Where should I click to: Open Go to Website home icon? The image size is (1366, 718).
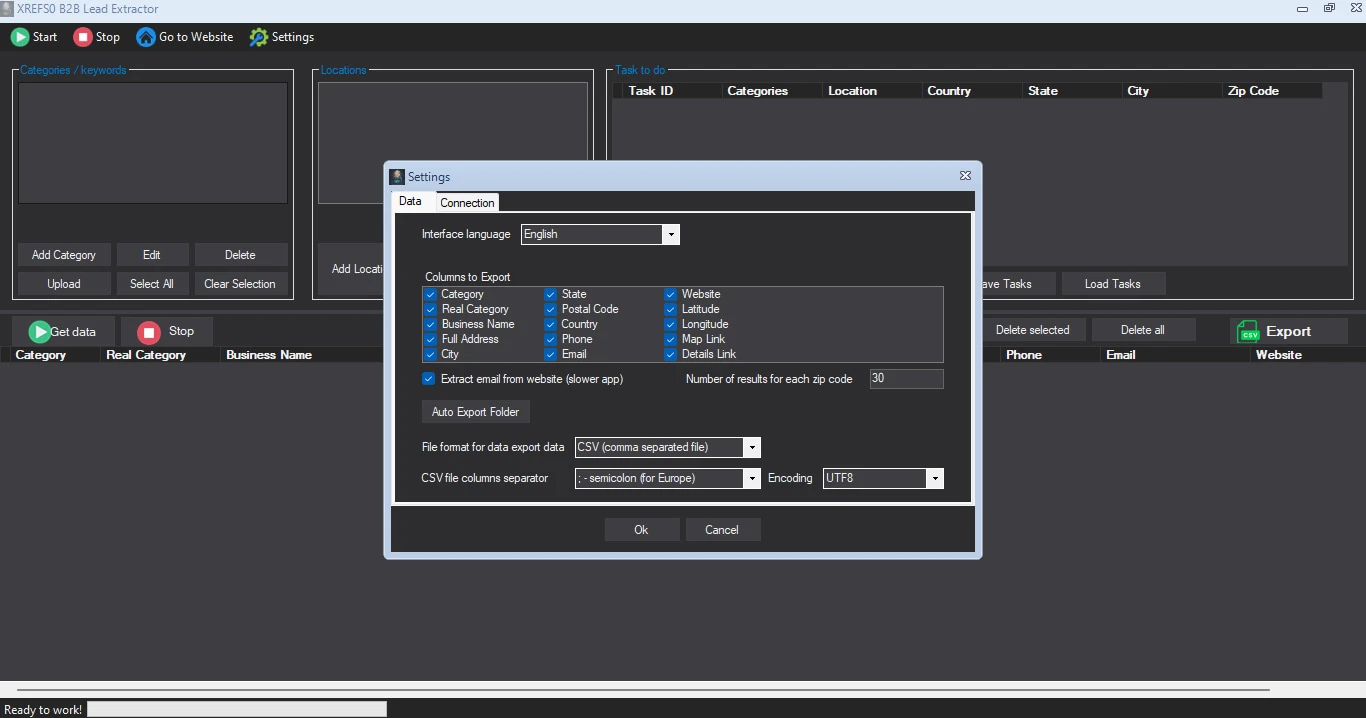(x=146, y=37)
